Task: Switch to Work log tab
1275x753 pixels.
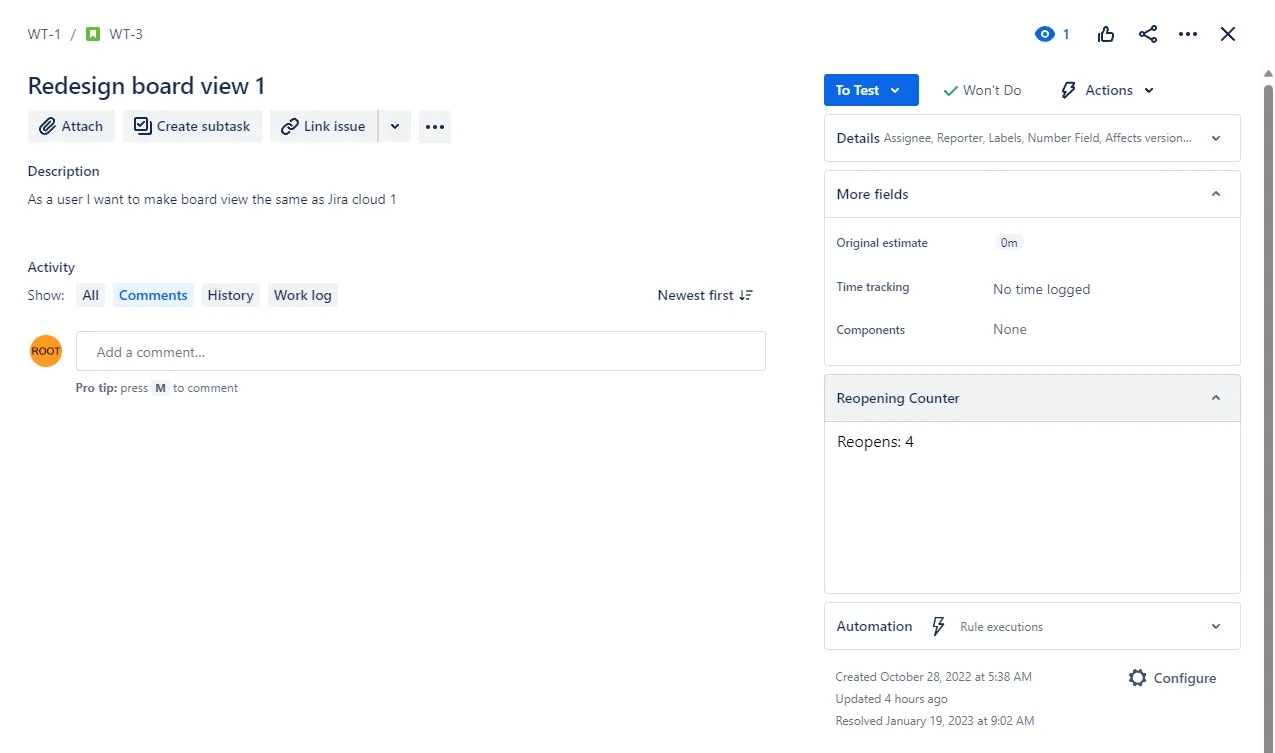Action: [303, 295]
